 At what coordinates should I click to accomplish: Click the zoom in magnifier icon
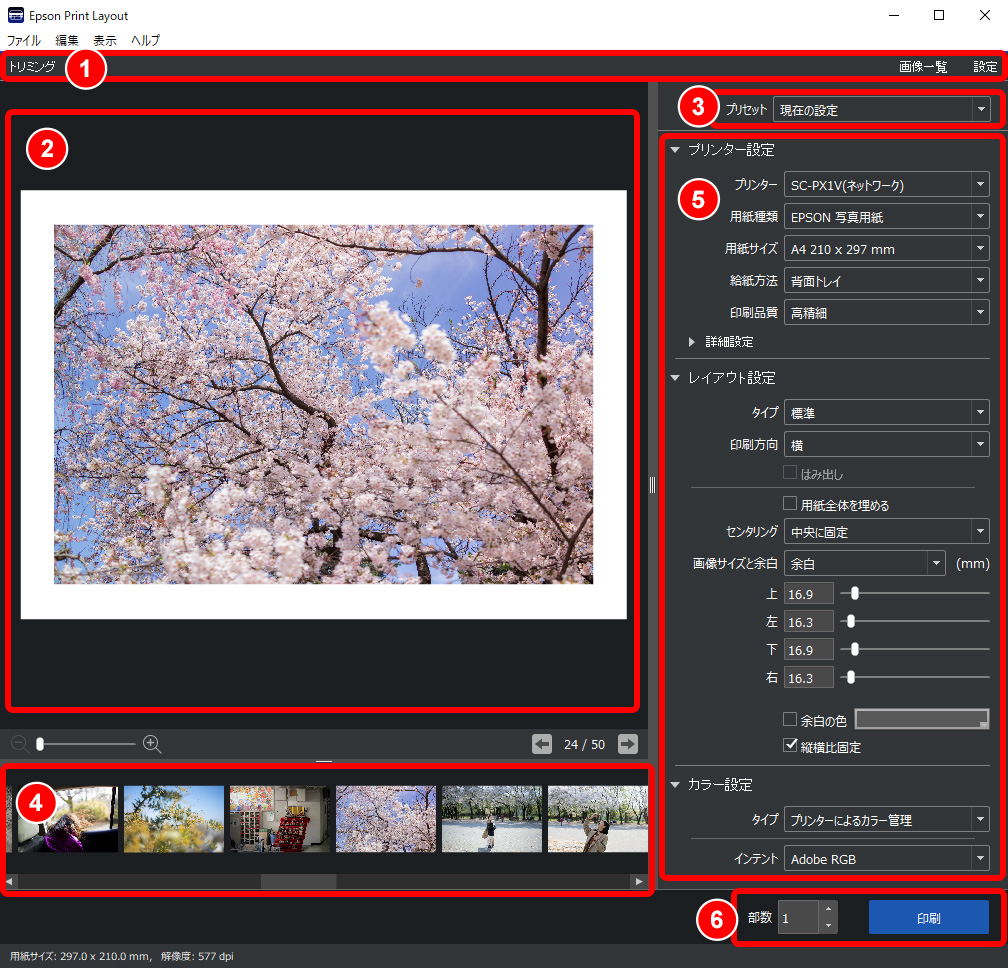coord(152,744)
